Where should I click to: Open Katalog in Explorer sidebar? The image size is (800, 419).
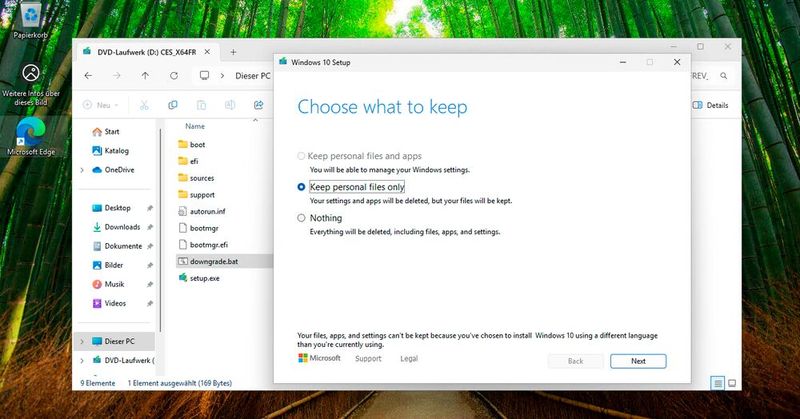coord(110,151)
